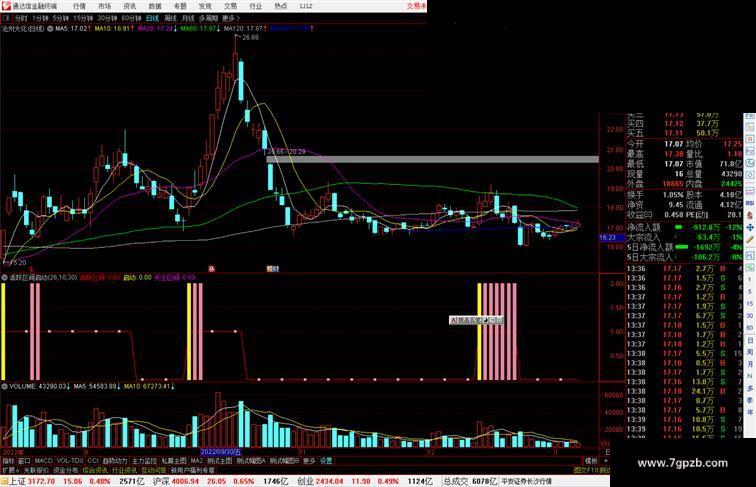Viewport: 756px width, 487px height.
Task: Switch to 分时 period tab
Action: tap(21, 18)
